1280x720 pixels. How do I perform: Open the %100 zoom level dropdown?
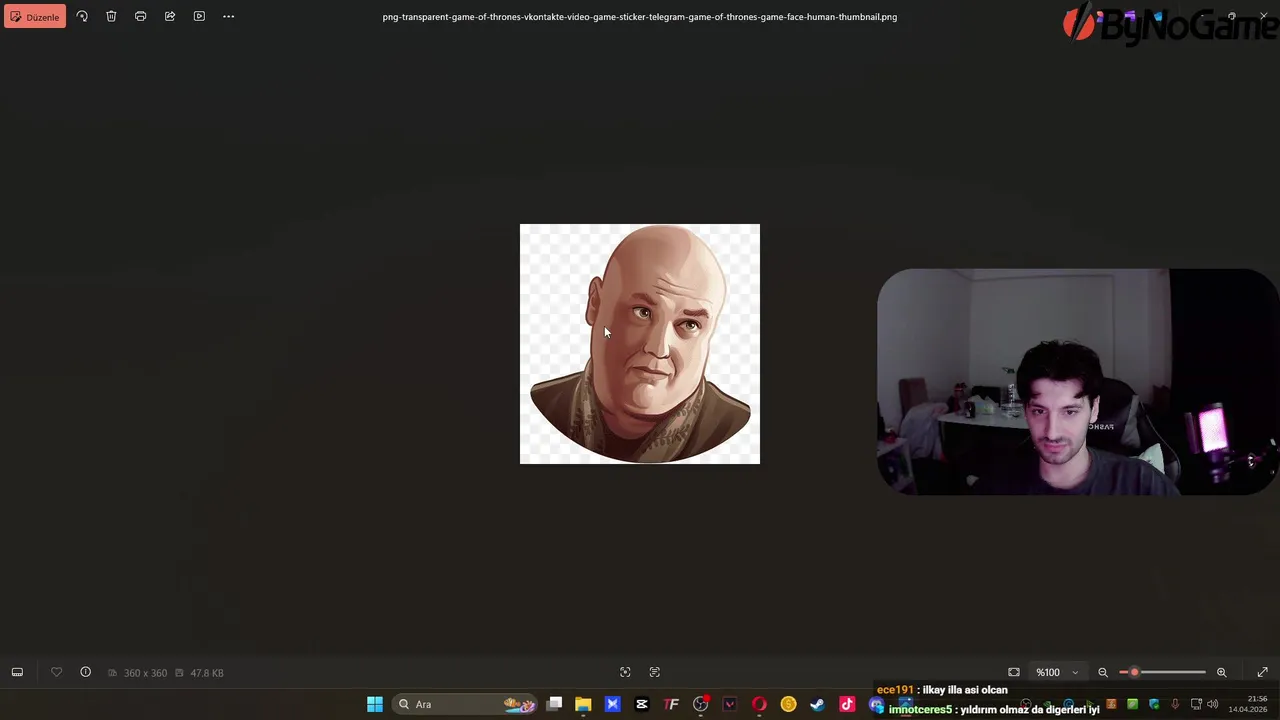pos(1057,673)
